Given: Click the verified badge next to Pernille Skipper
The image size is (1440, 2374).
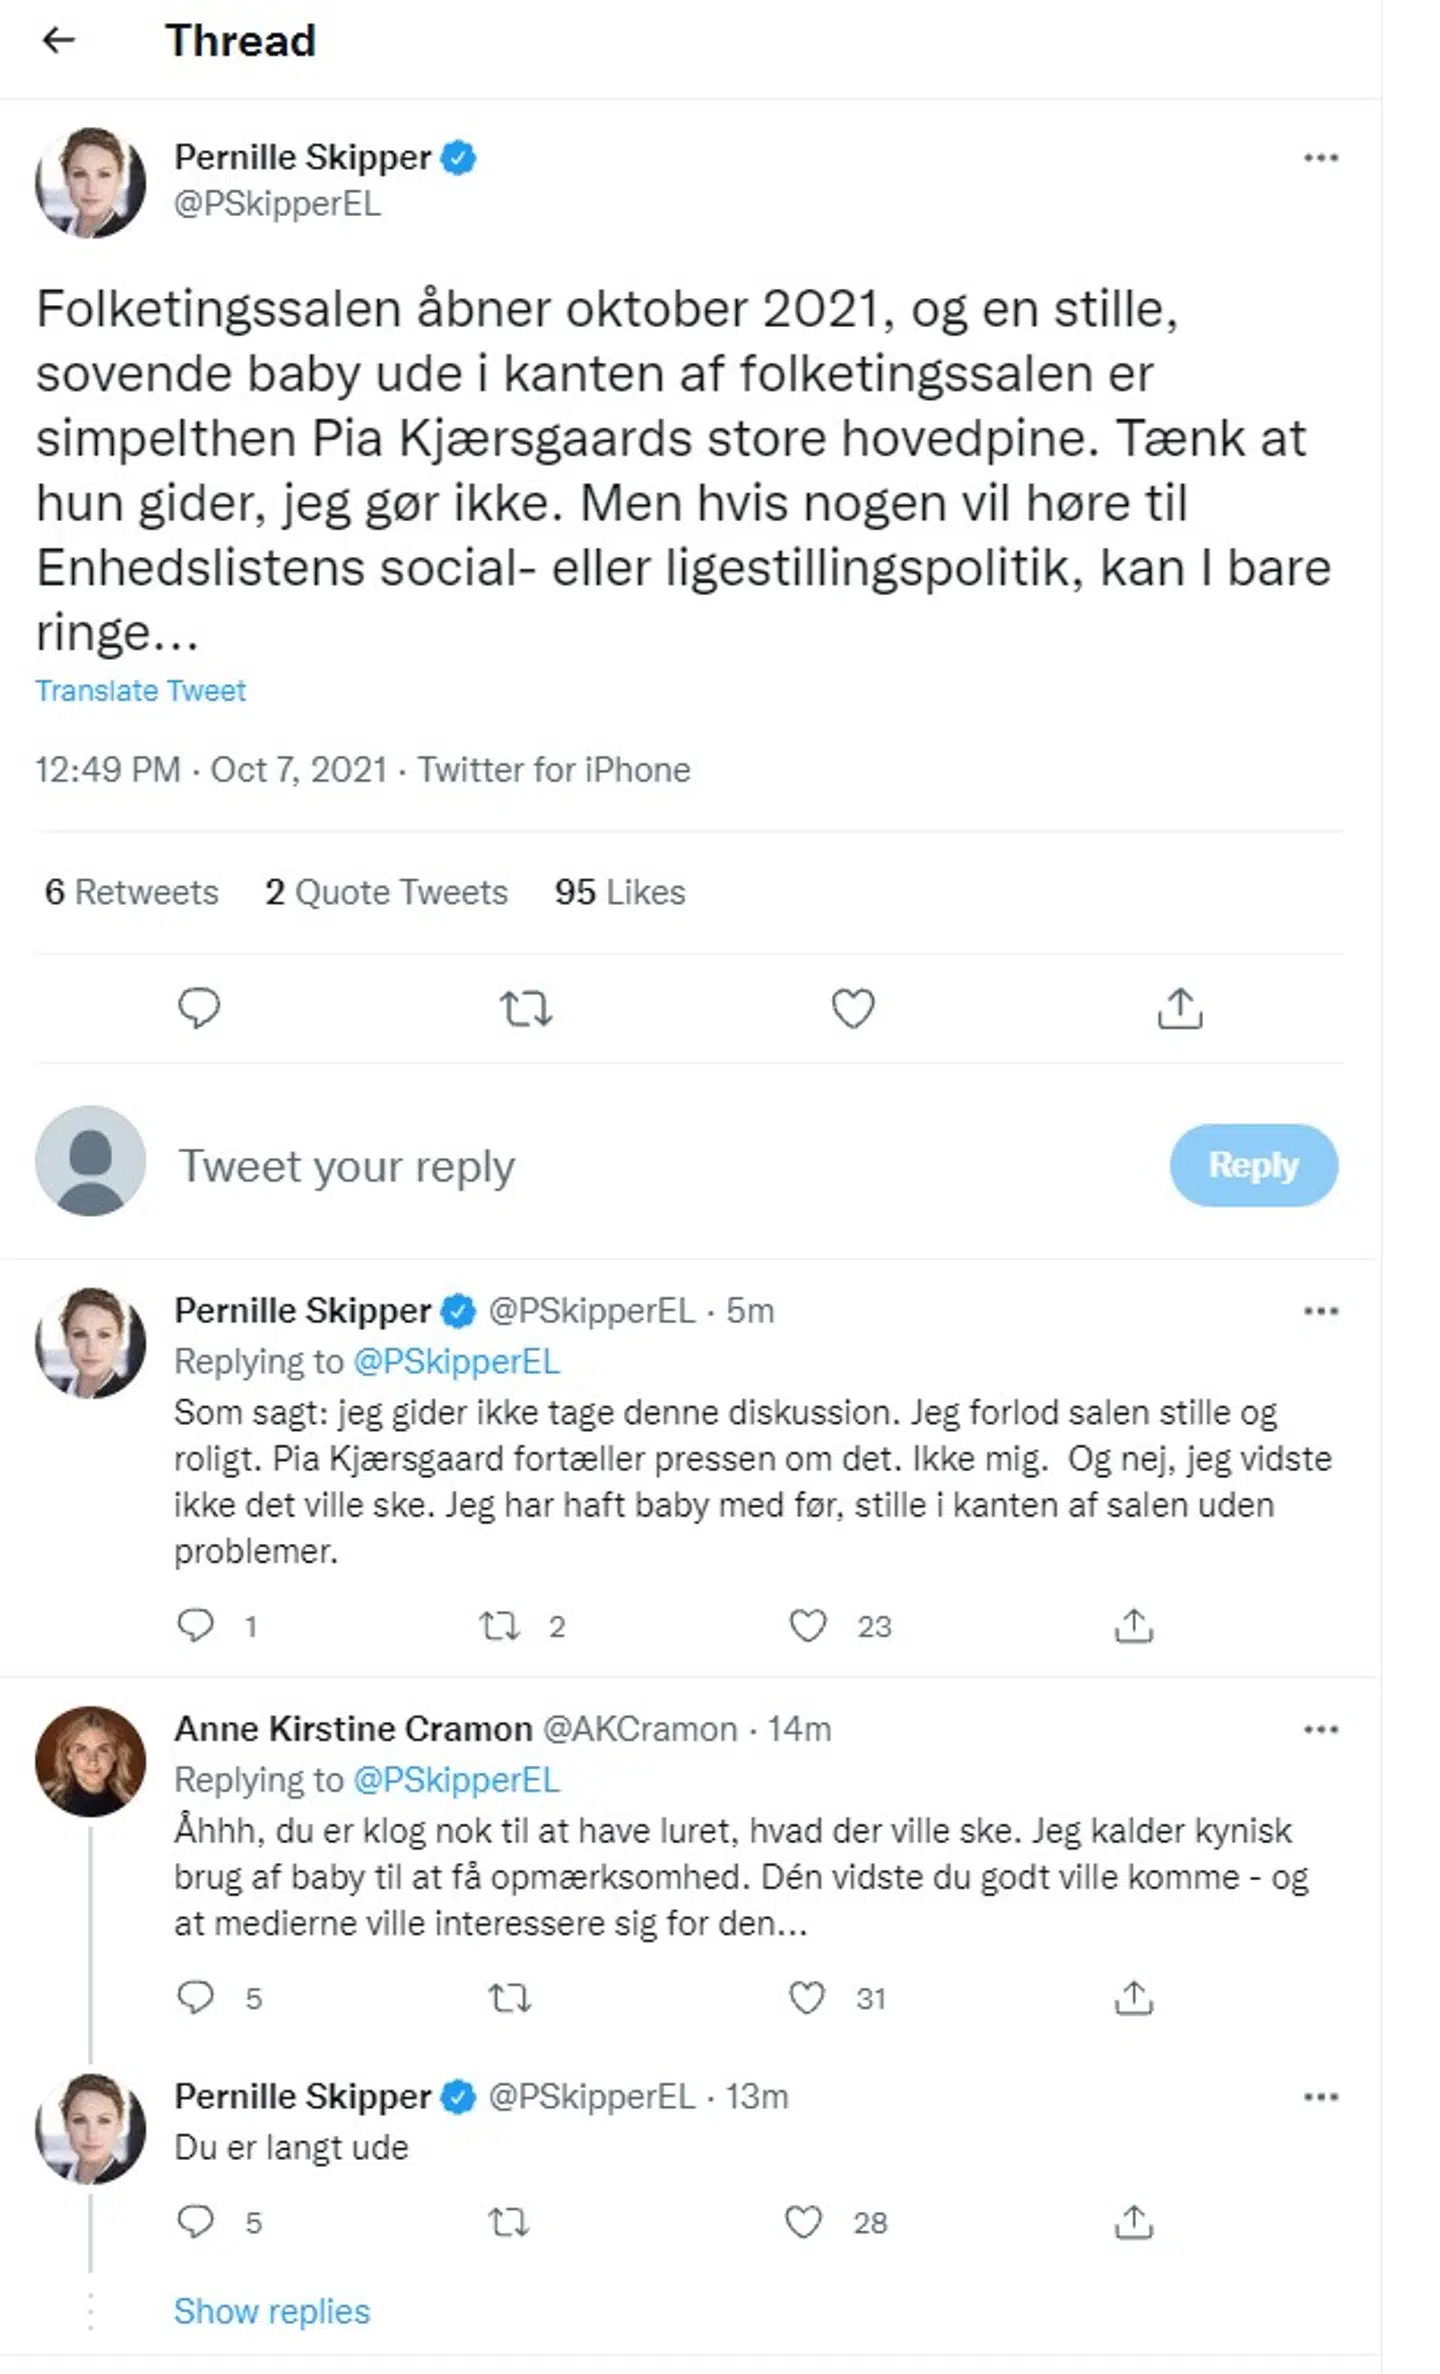Looking at the screenshot, I should [x=459, y=156].
